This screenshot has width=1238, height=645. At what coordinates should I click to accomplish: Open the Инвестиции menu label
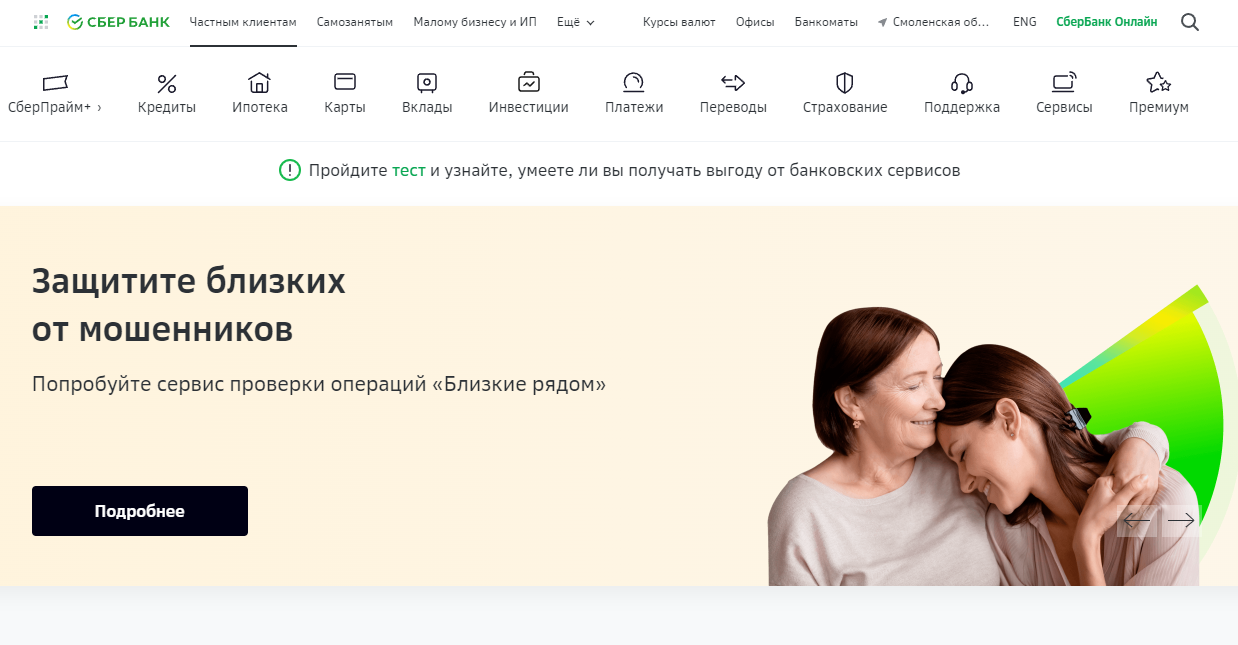click(529, 107)
